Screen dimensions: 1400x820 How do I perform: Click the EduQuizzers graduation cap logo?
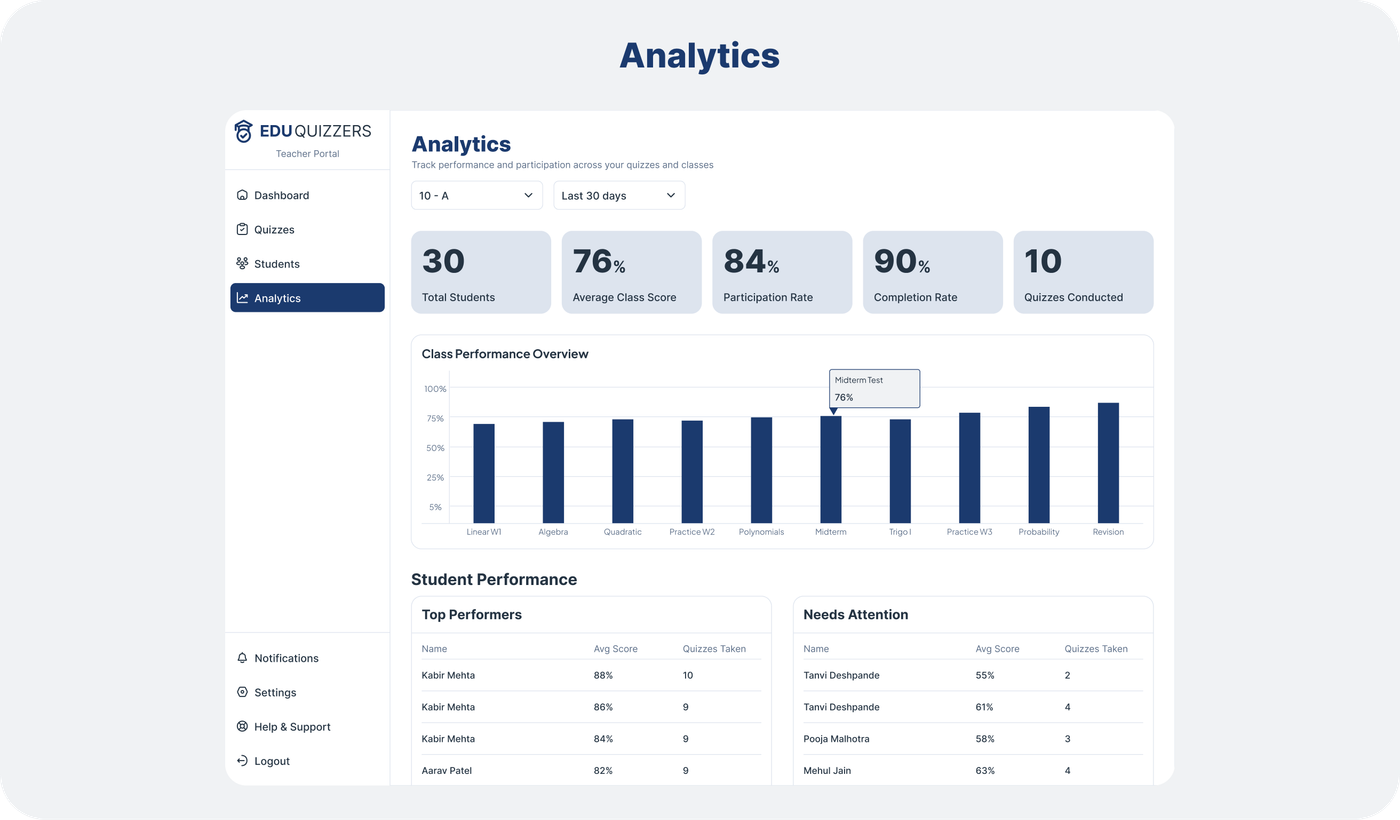[x=244, y=130]
